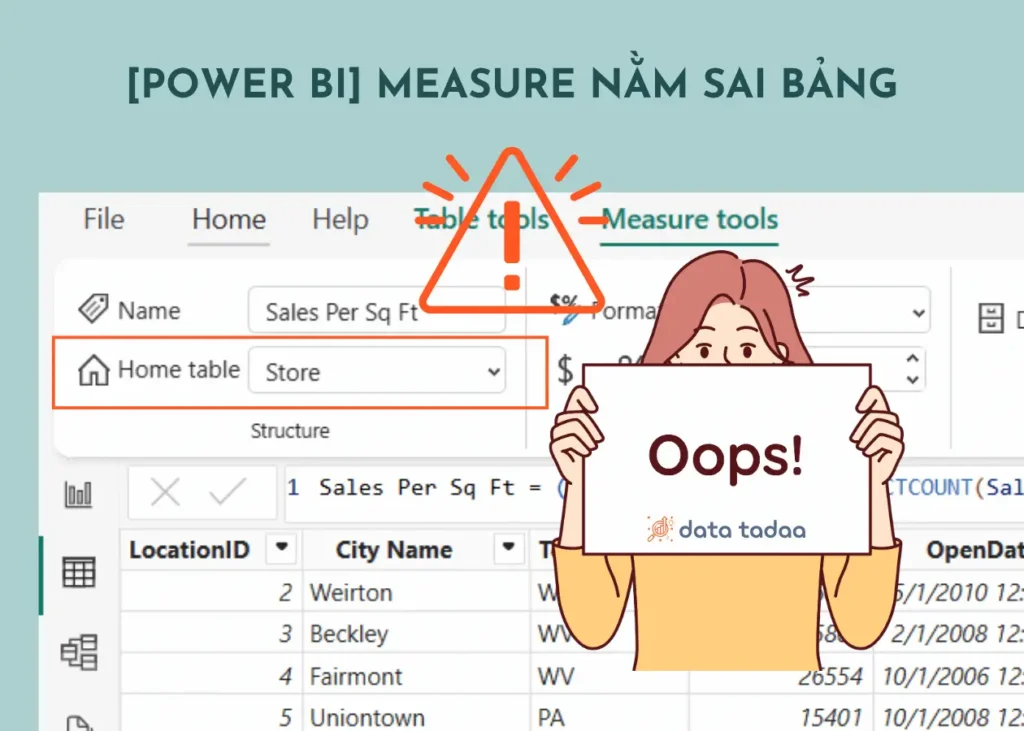
Task: Decrease decimal places with down arrow
Action: [x=913, y=380]
